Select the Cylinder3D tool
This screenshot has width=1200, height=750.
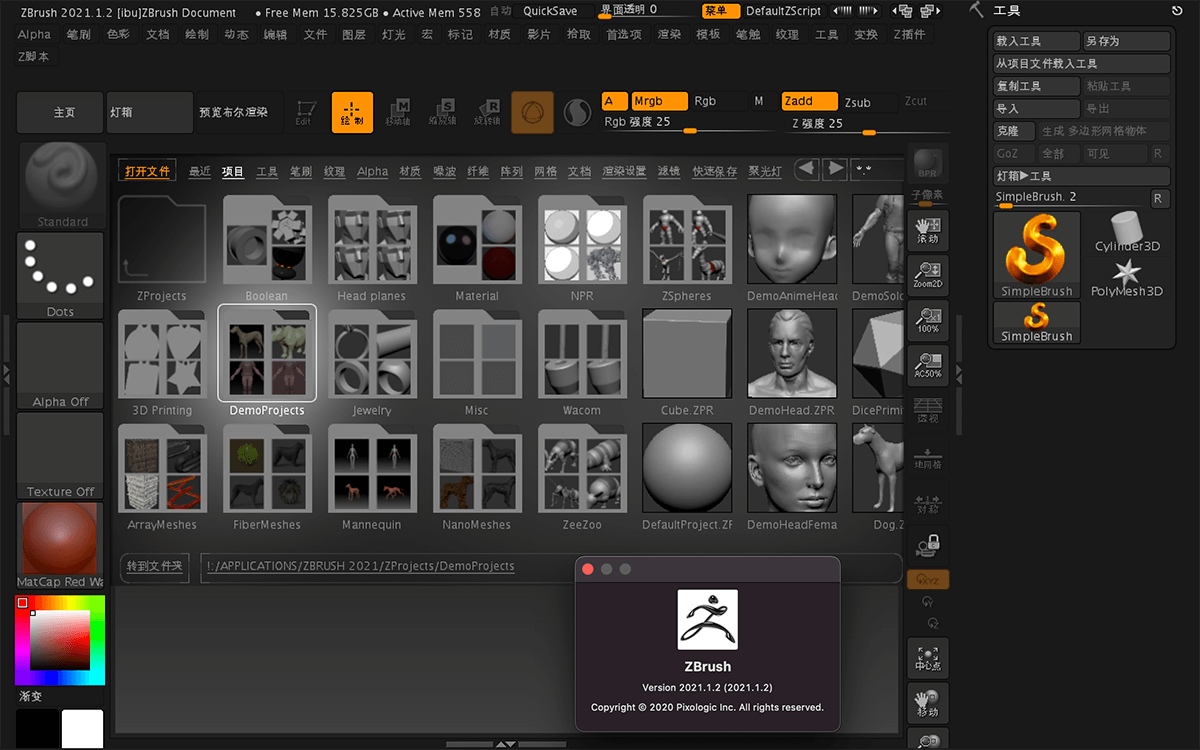click(1127, 232)
